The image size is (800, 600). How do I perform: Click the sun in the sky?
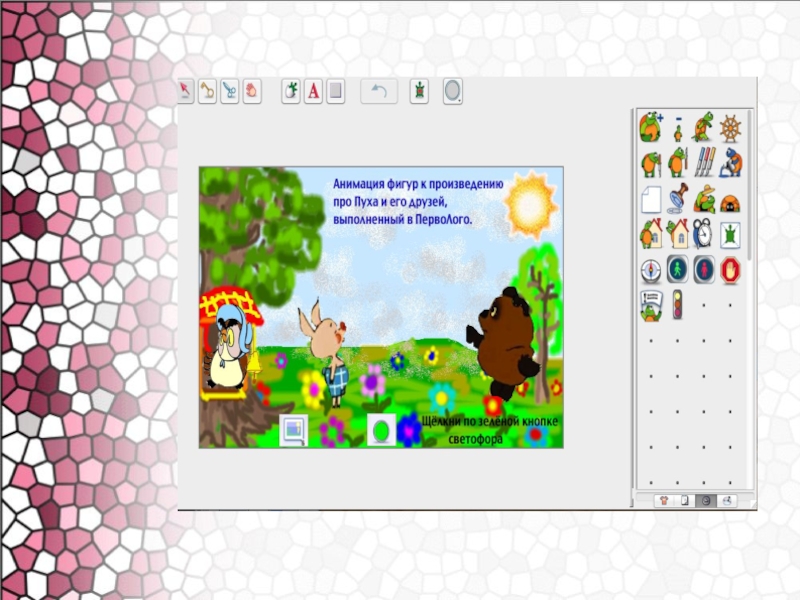530,205
